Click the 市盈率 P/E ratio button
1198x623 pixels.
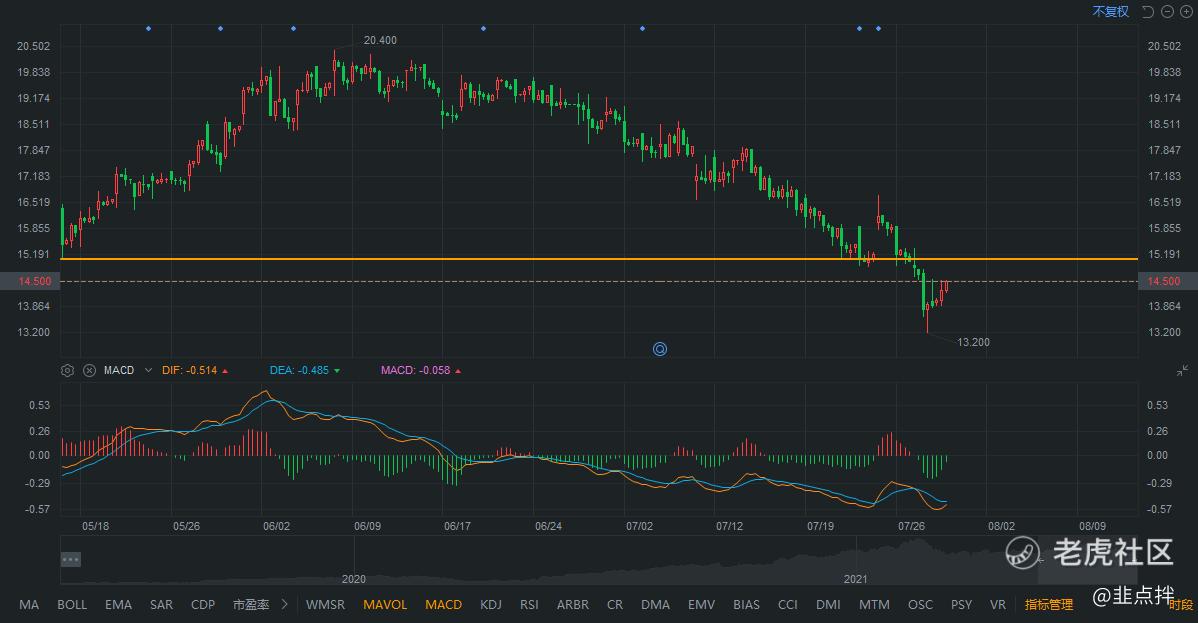click(250, 605)
